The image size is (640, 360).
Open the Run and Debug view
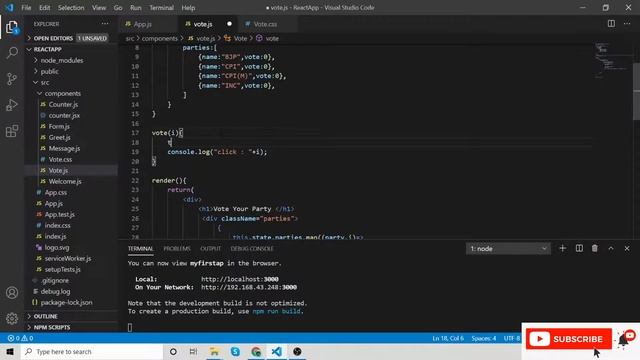click(12, 105)
